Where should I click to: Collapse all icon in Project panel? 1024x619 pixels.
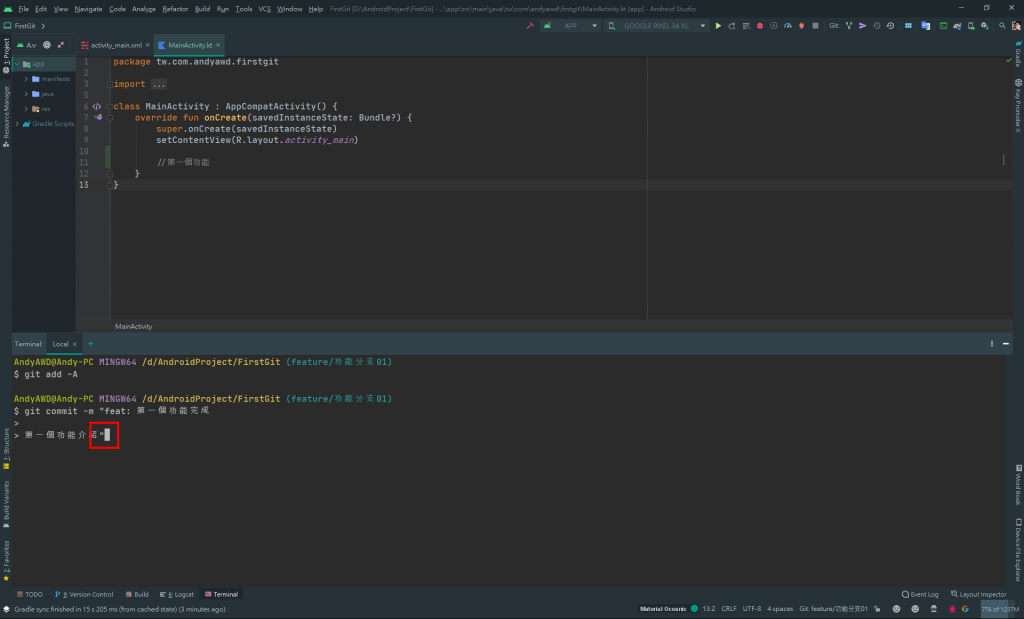(61, 45)
